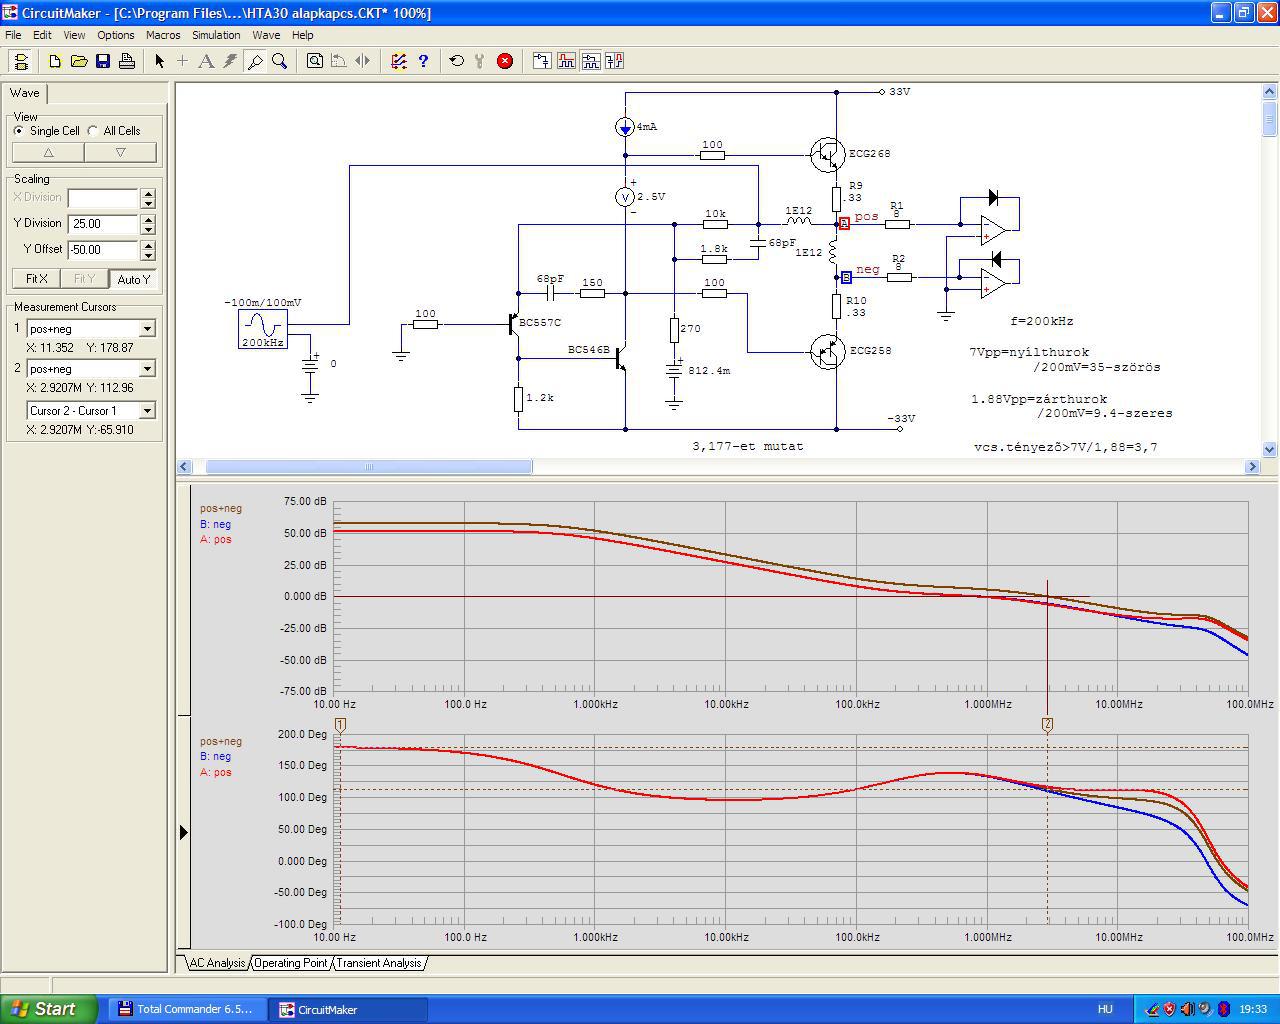Select the text tool letter A
The height and width of the screenshot is (1024, 1280).
click(x=206, y=61)
